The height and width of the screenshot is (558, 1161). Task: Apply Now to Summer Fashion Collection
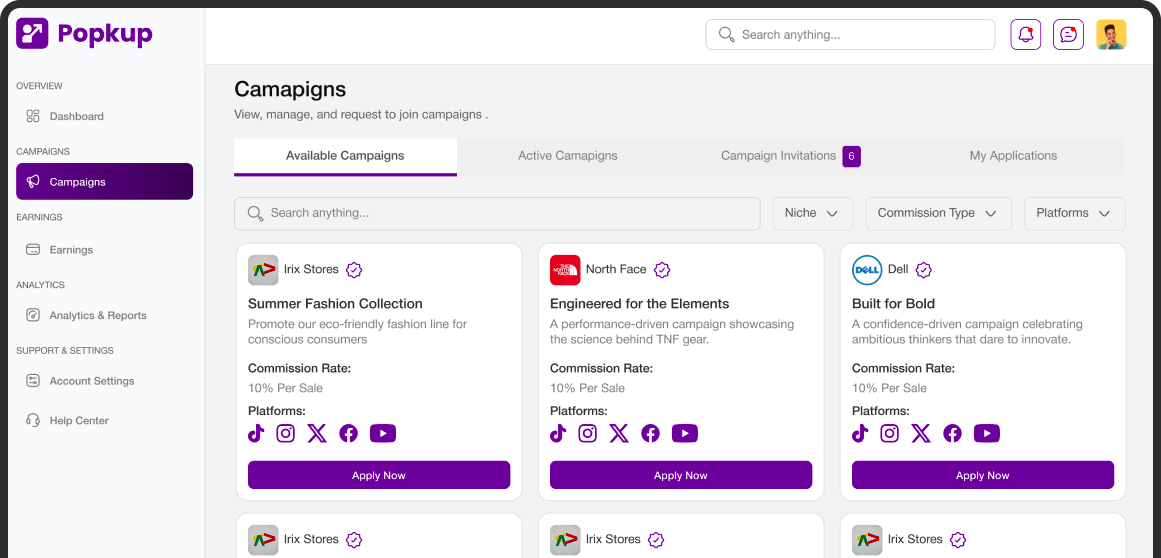[x=379, y=475]
